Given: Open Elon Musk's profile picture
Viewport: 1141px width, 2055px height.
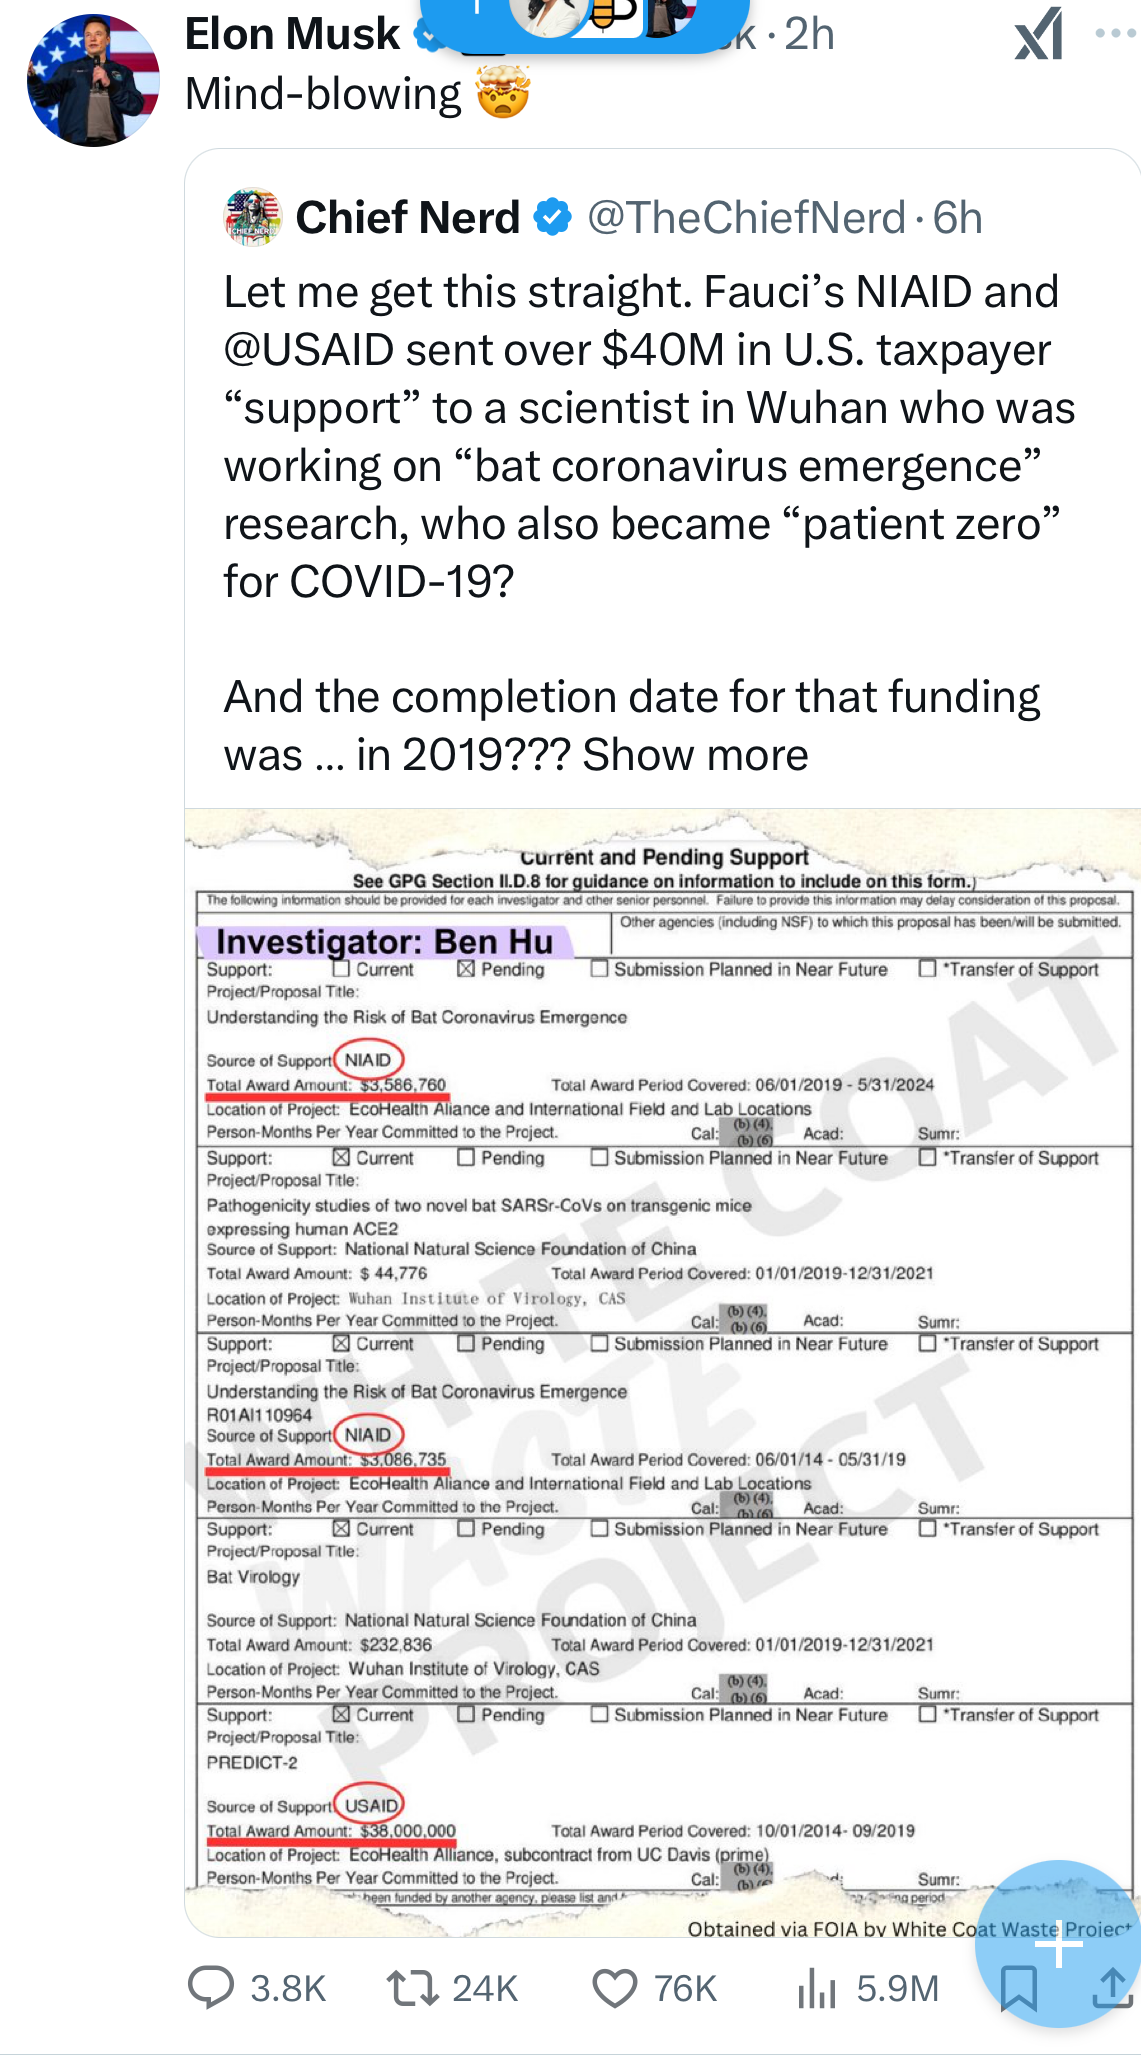Looking at the screenshot, I should point(93,80).
